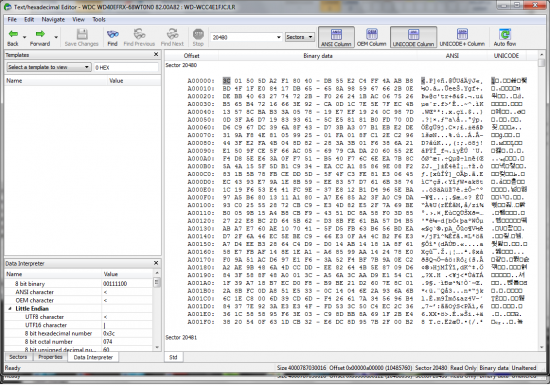Screen dimensions: 550x386
Task: Select the 8 bit hexadecimal number row
Action: [79, 333]
